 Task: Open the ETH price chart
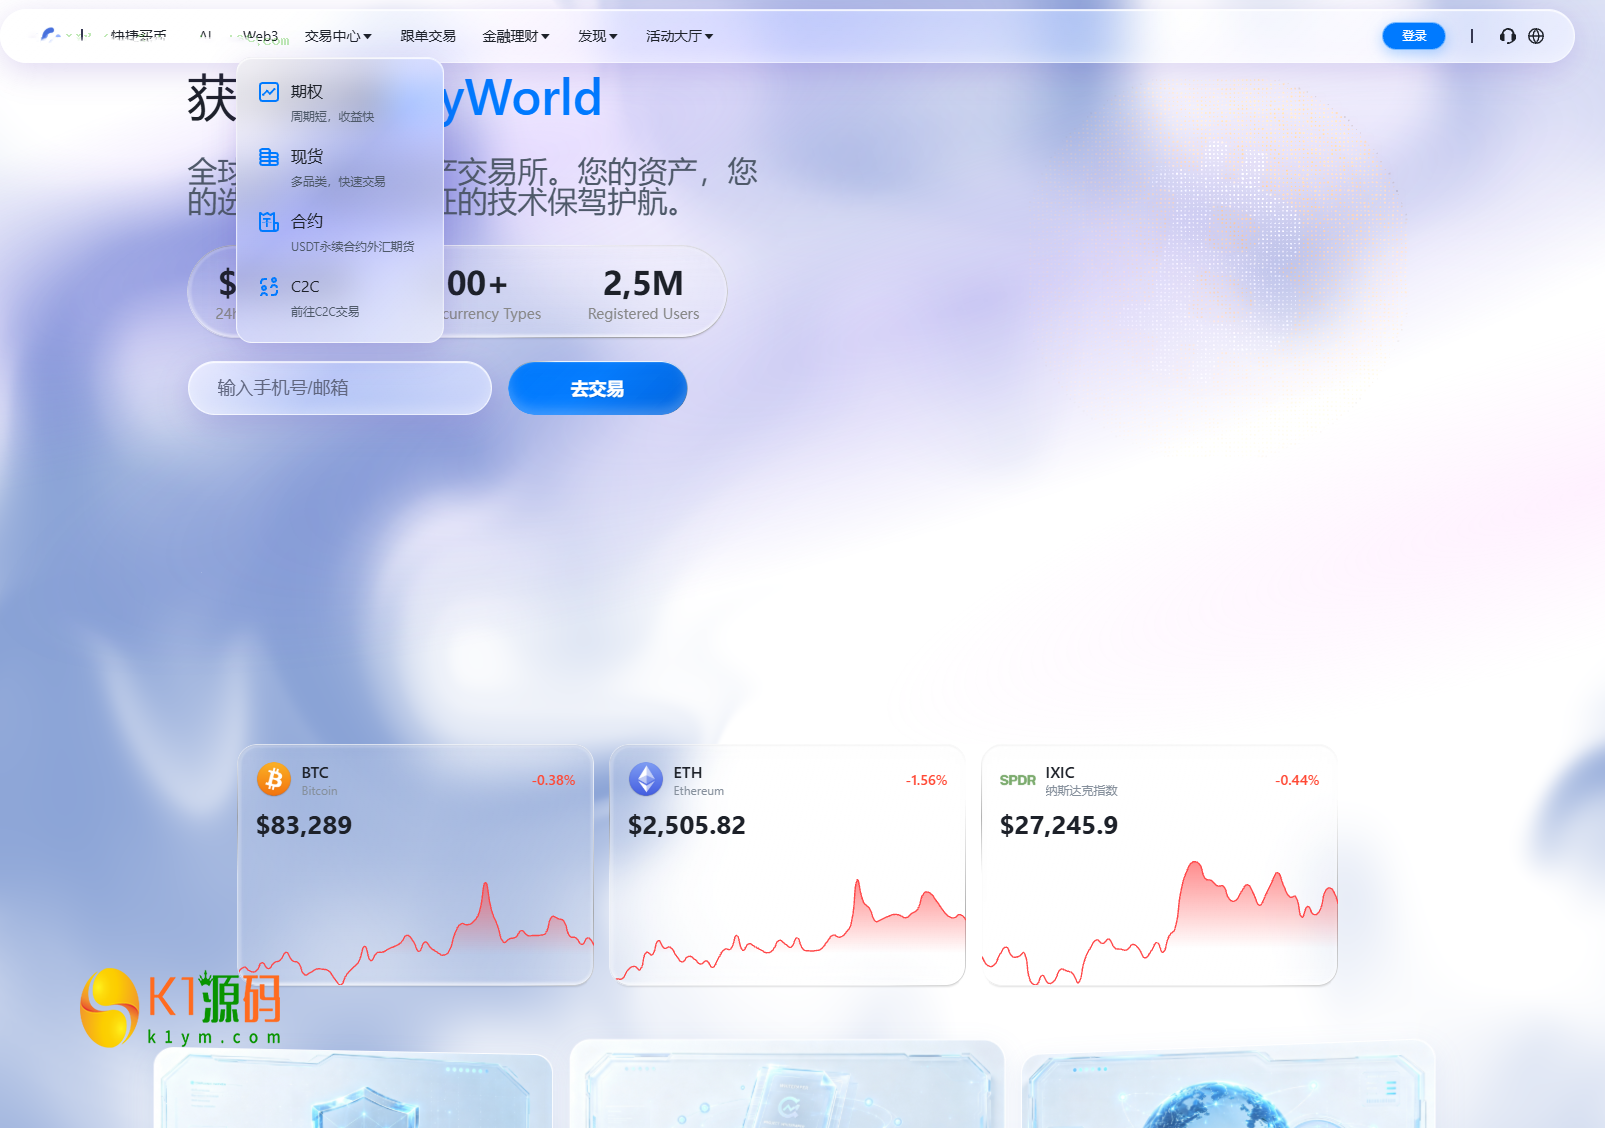click(x=788, y=930)
